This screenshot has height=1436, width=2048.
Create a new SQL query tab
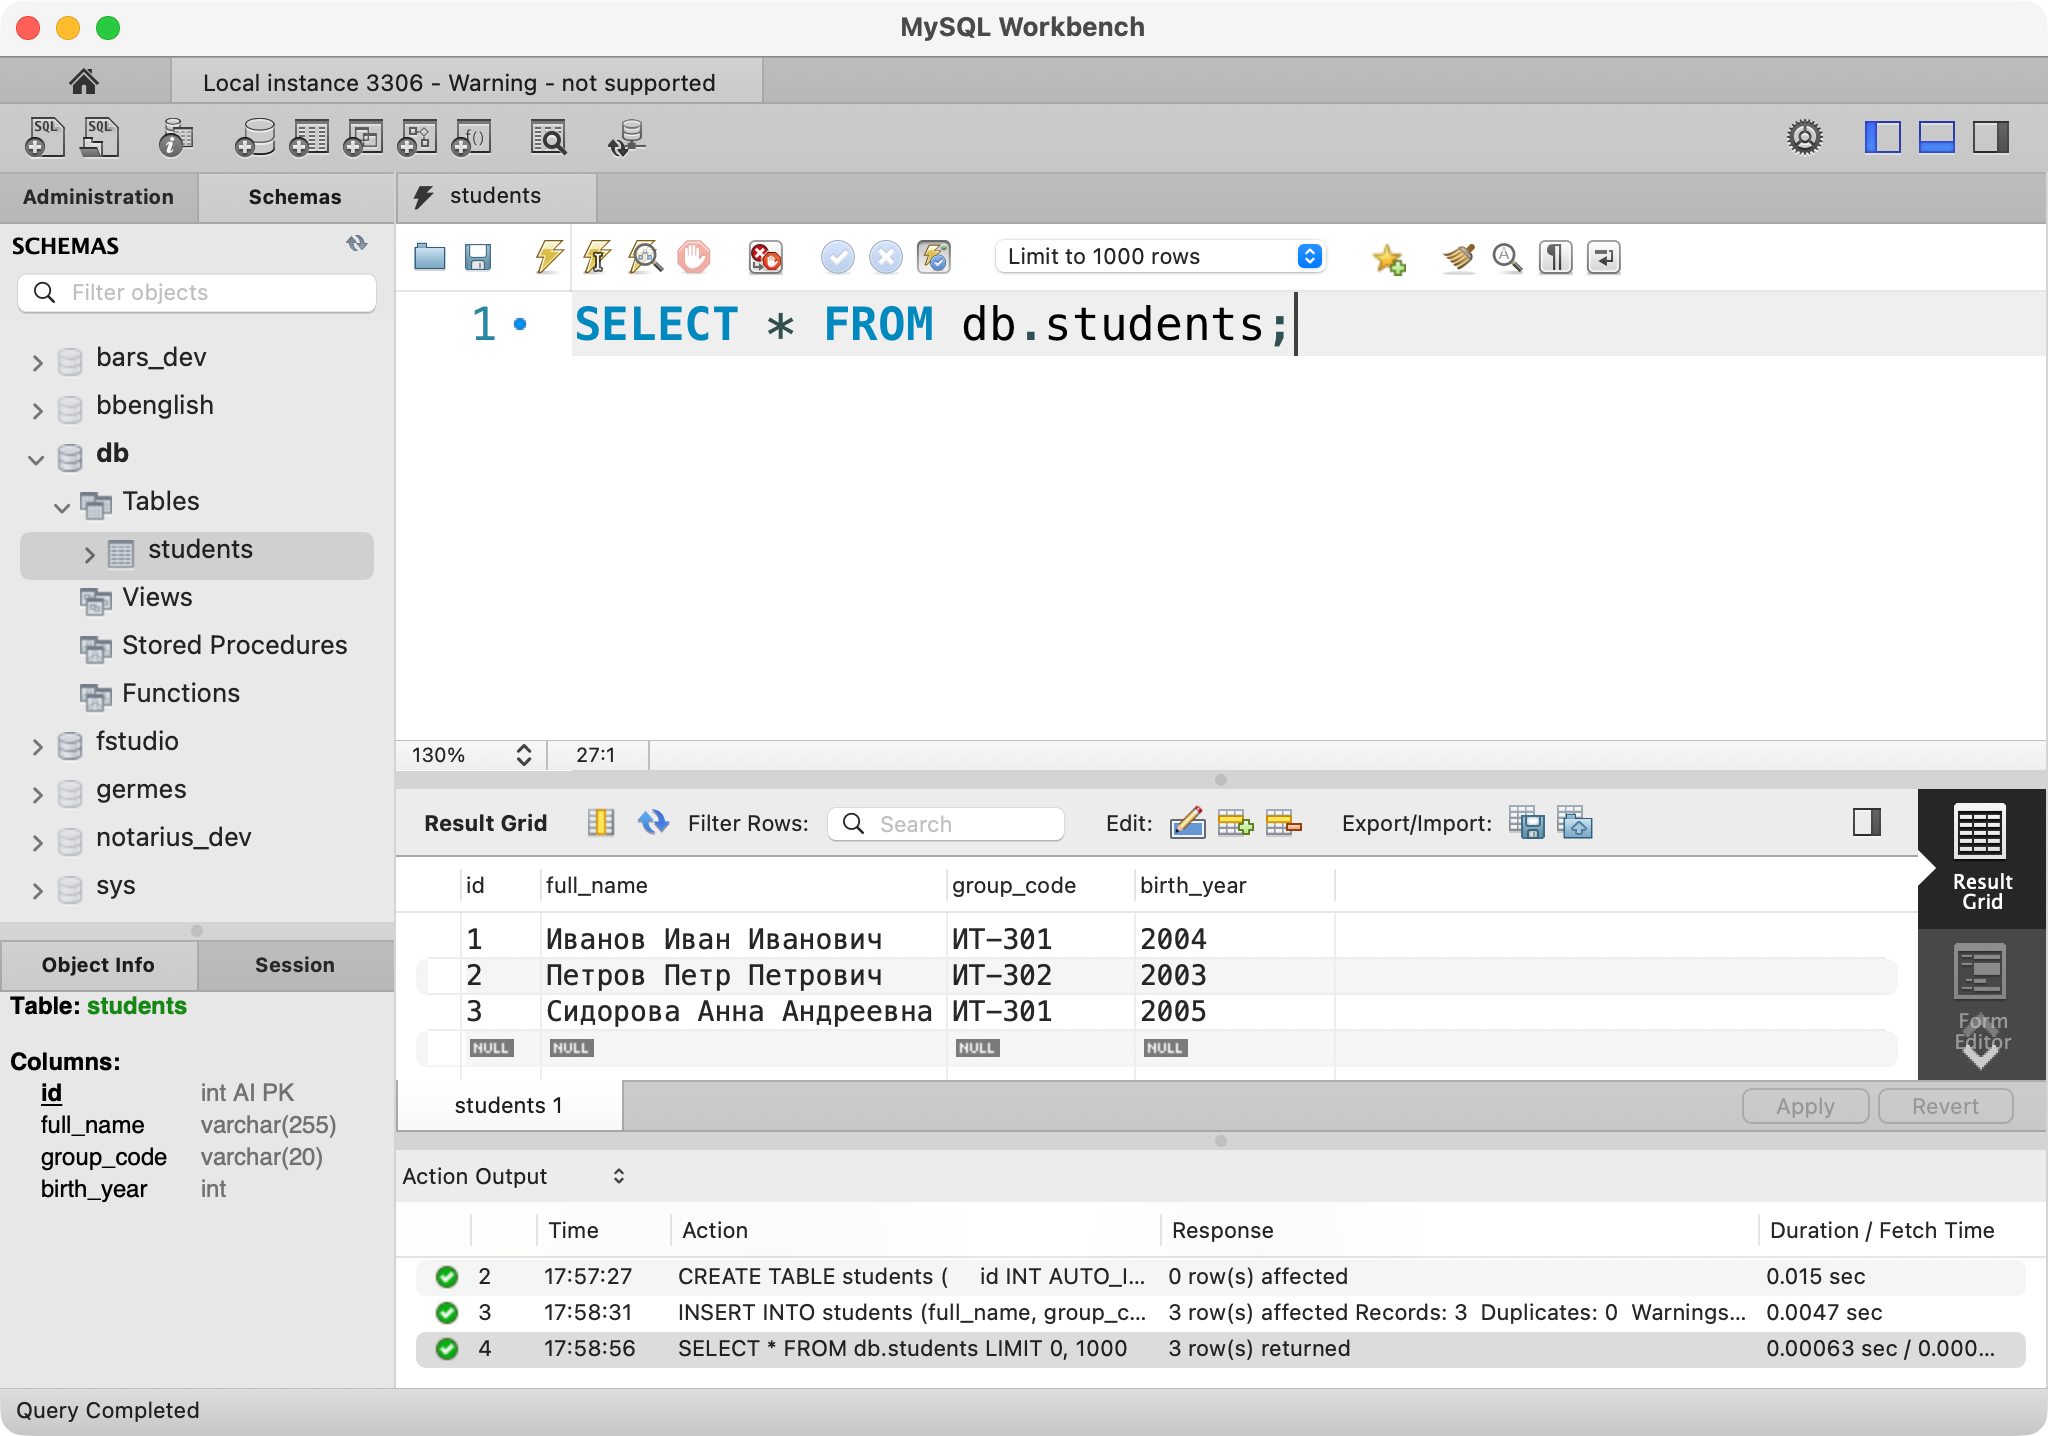pyautogui.click(x=44, y=138)
